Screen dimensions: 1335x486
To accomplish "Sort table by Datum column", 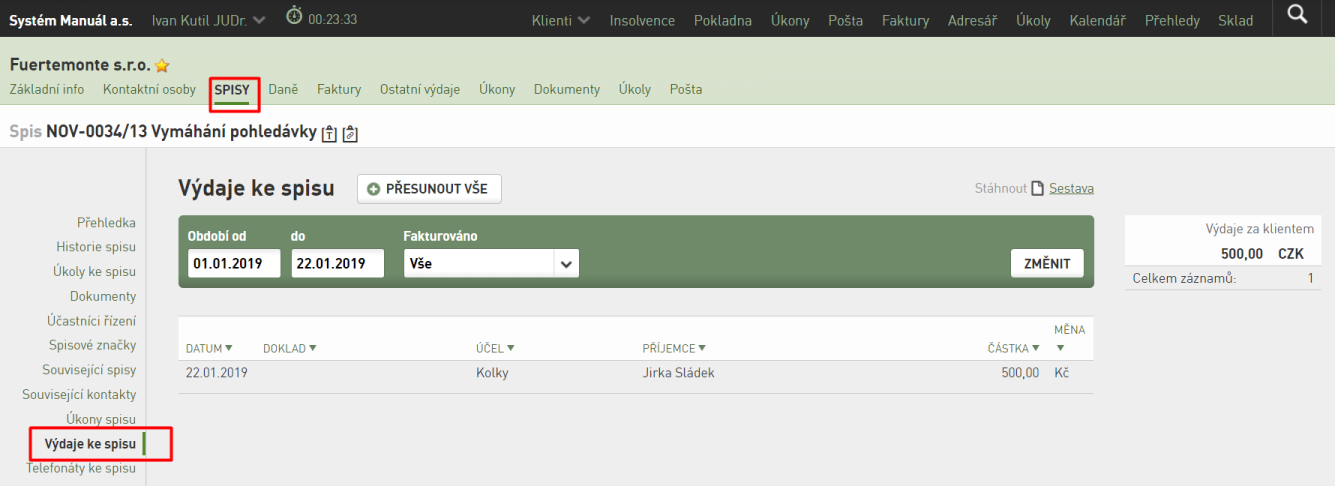I will [209, 348].
